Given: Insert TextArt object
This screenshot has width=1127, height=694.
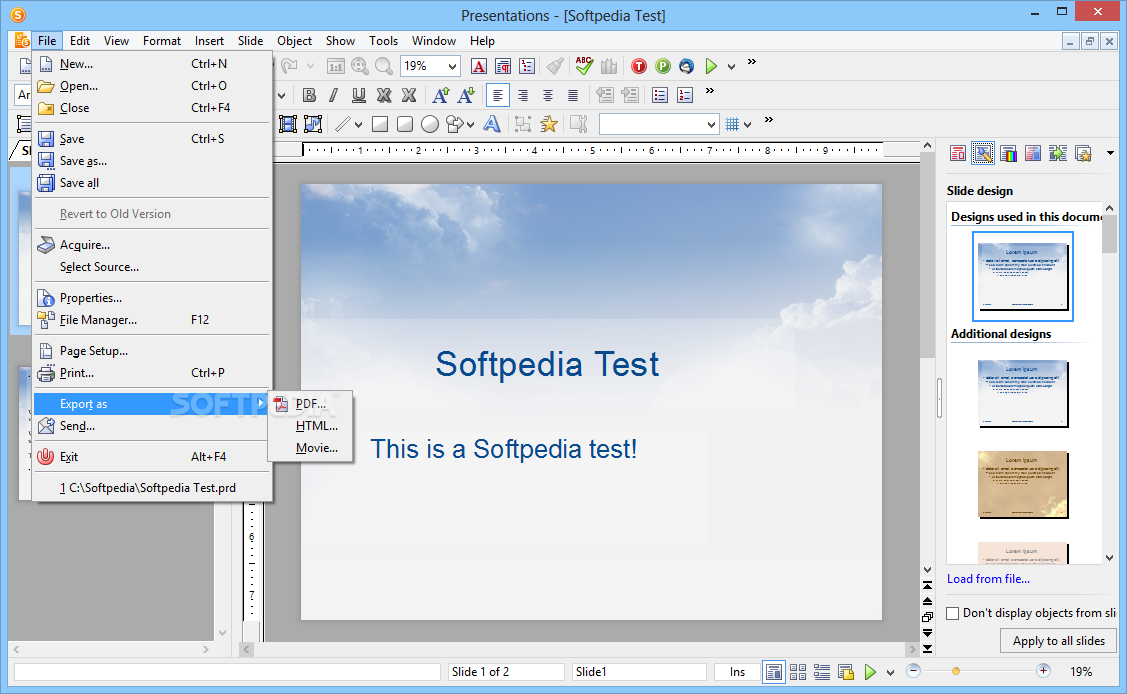Looking at the screenshot, I should click(x=492, y=124).
